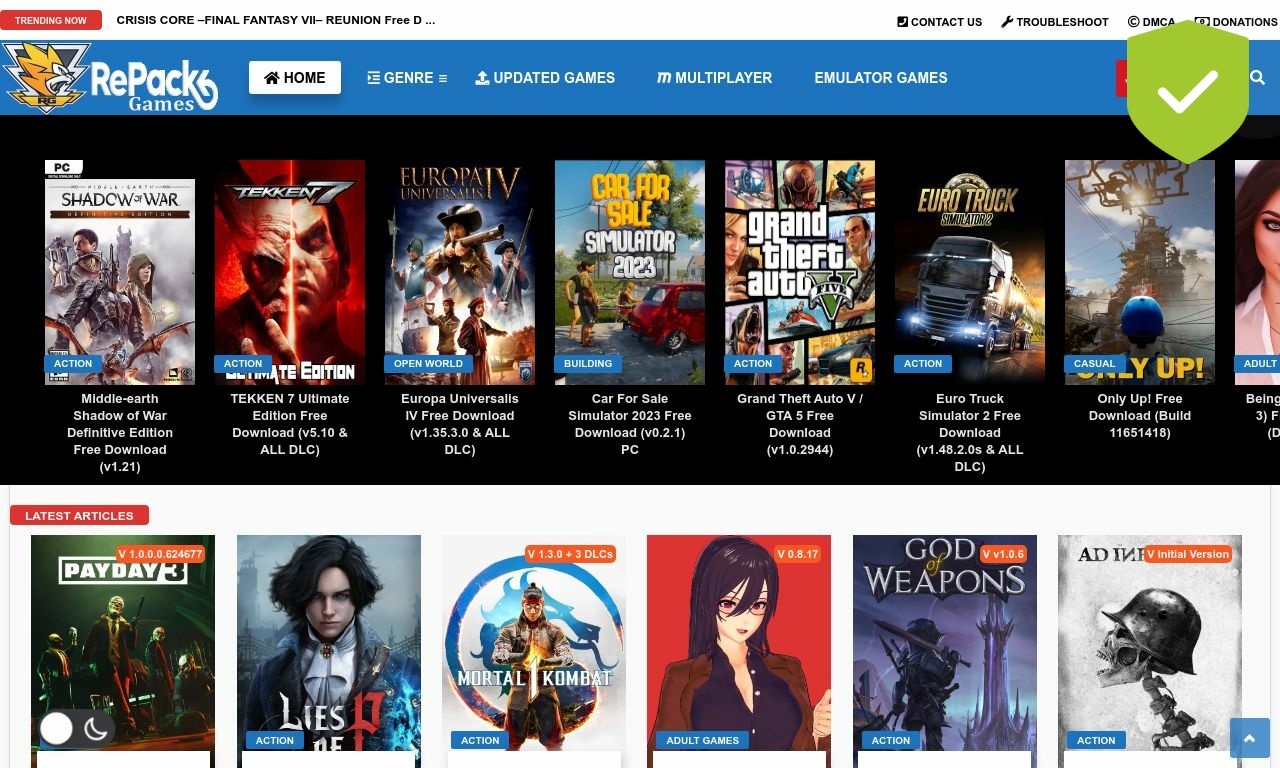1280x768 pixels.
Task: Toggle the dark mode switch
Action: click(76, 729)
